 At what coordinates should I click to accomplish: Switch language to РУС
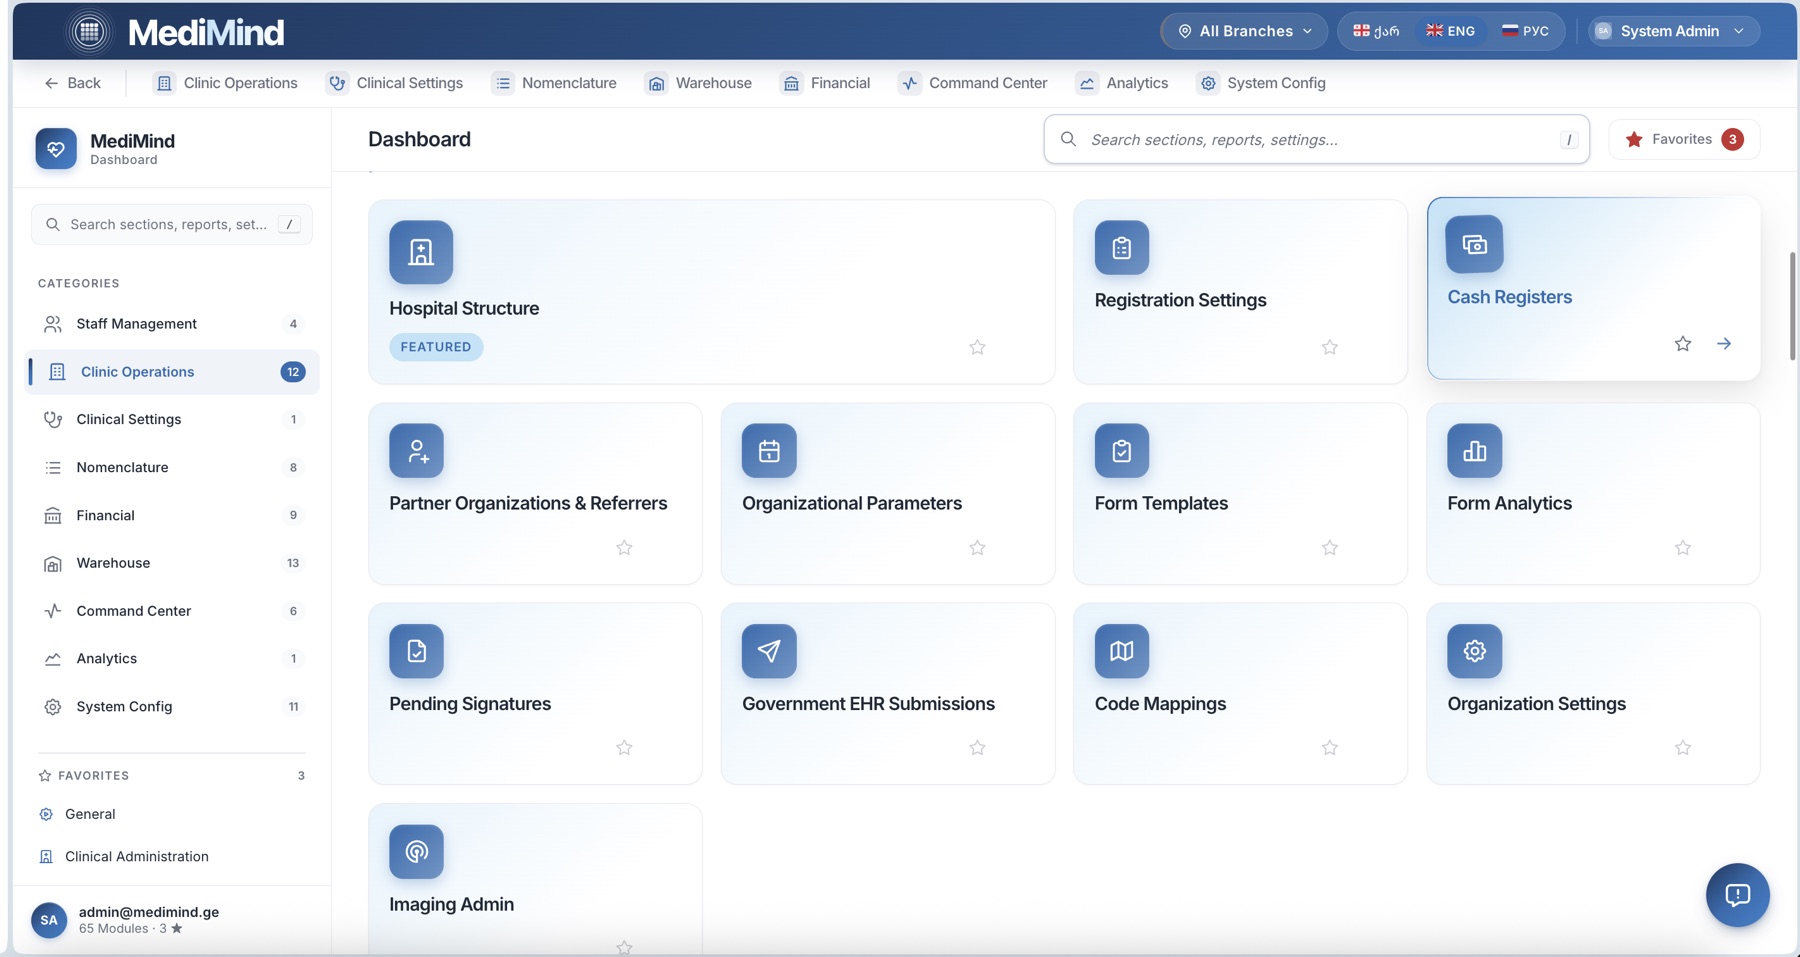pyautogui.click(x=1525, y=31)
